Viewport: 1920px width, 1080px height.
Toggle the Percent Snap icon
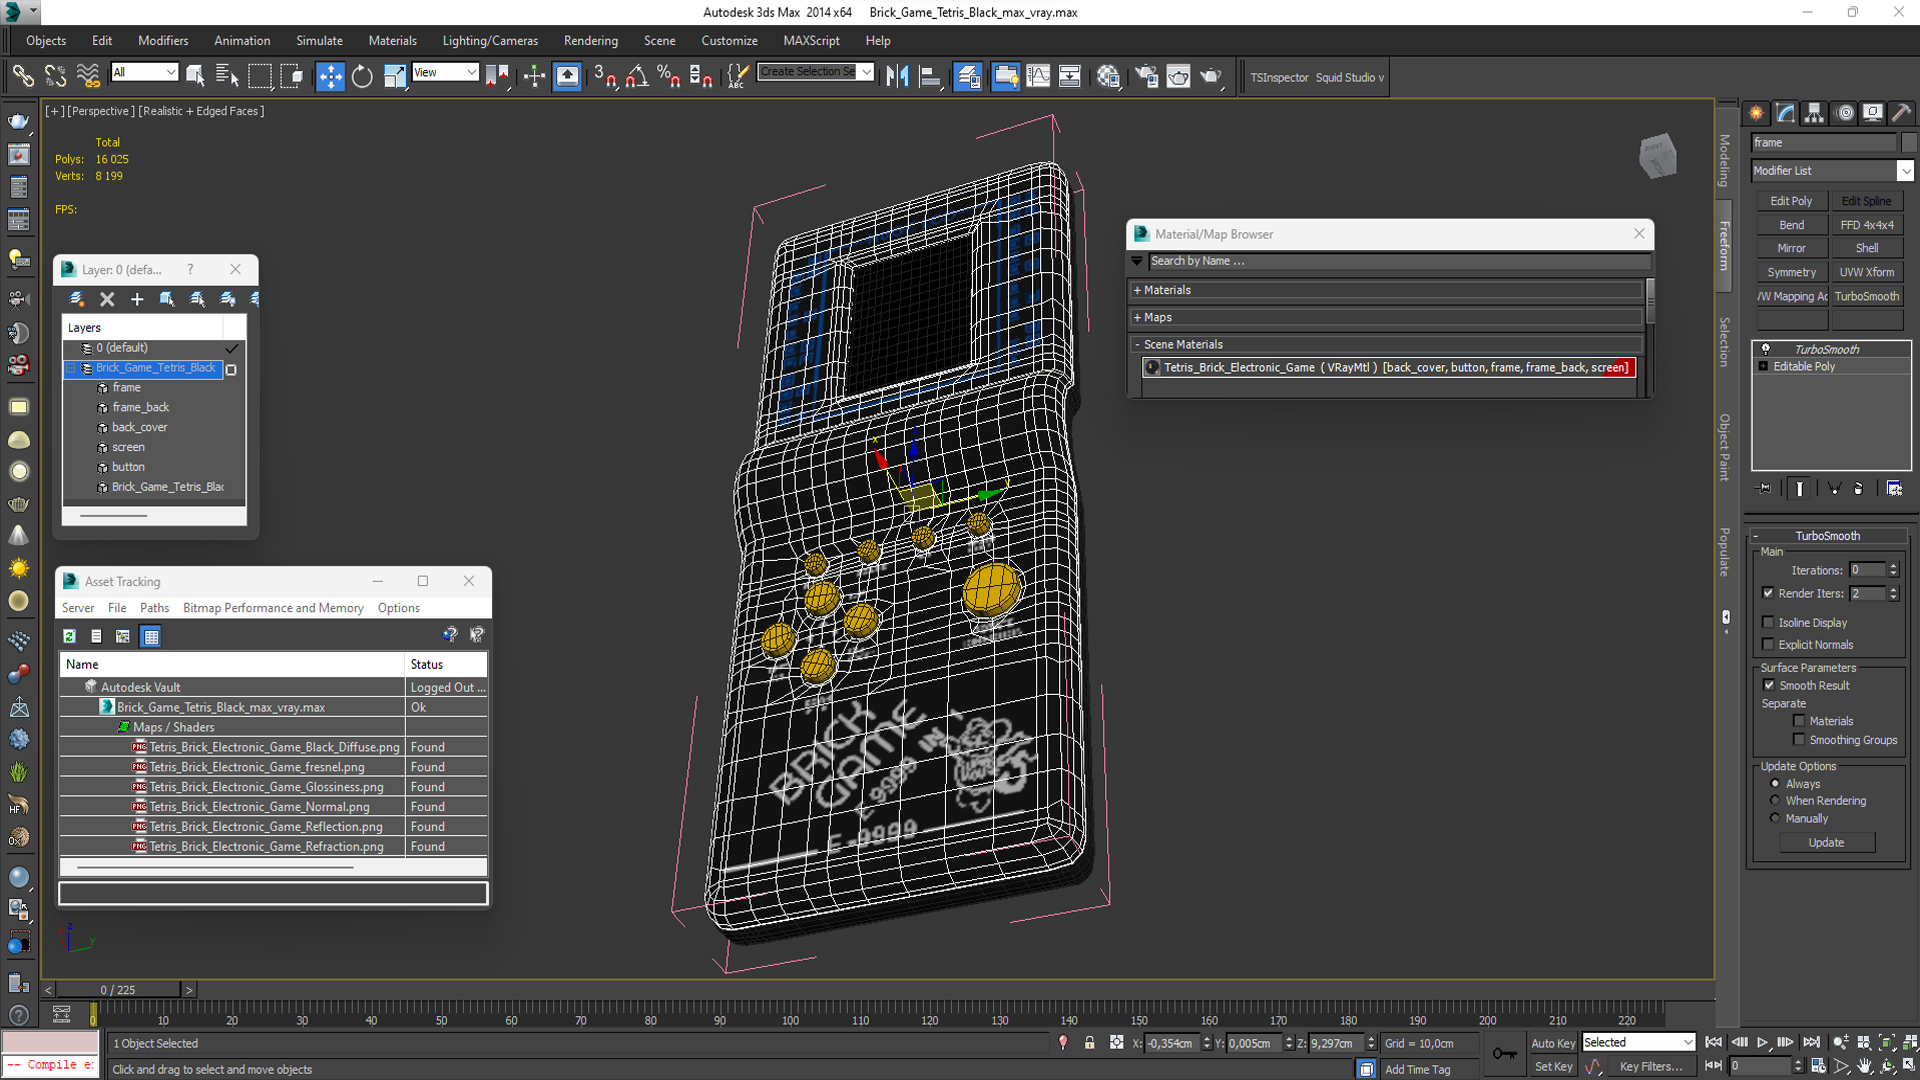coord(669,77)
